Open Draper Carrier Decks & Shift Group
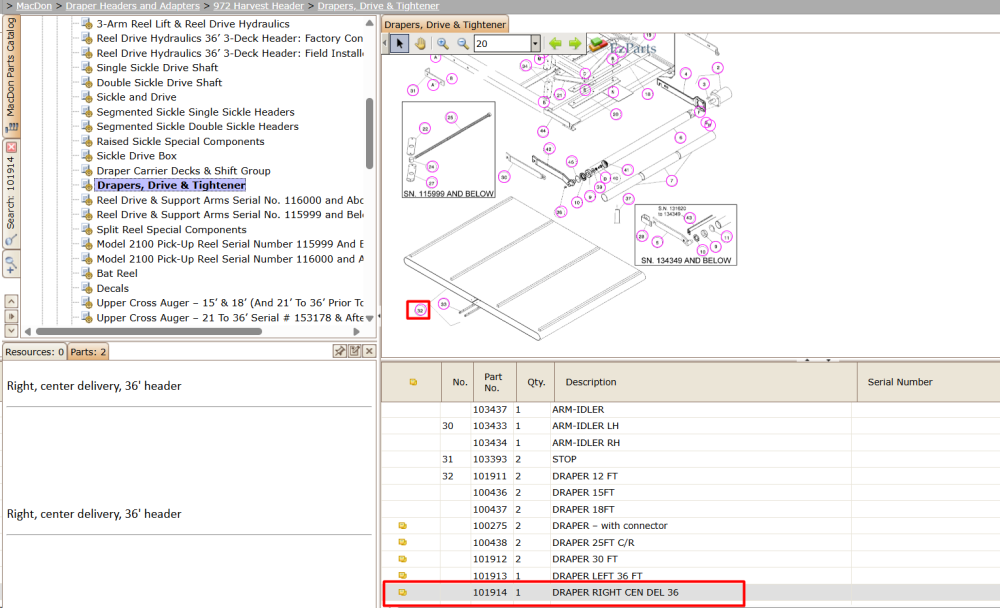This screenshot has height=608, width=1000. [183, 170]
